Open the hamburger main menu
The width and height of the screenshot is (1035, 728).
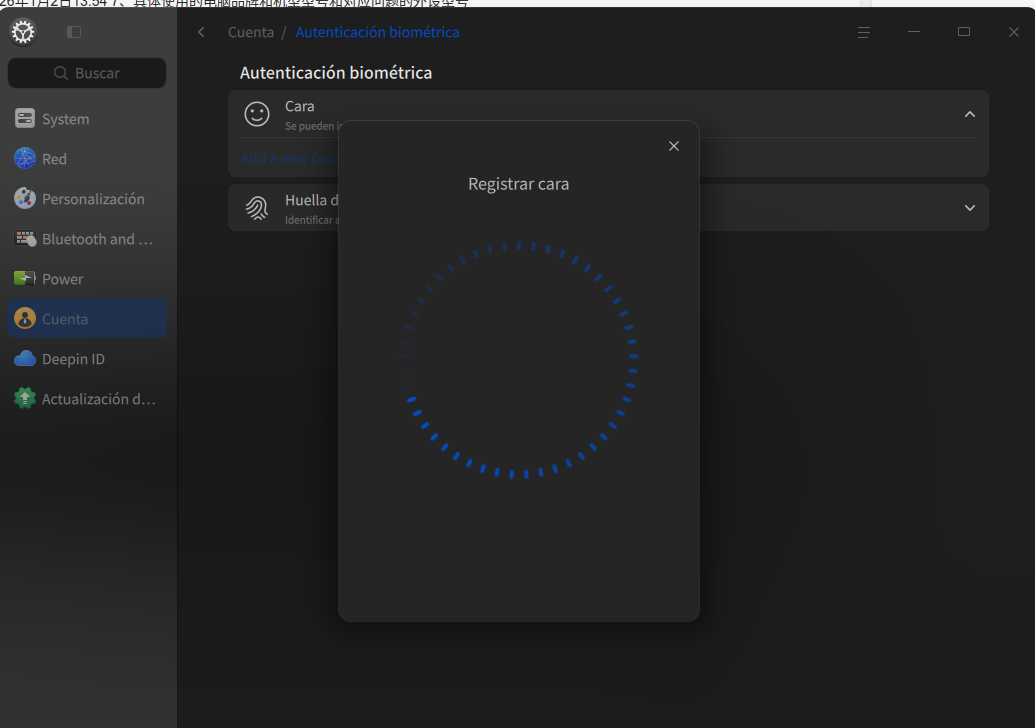coord(863,32)
